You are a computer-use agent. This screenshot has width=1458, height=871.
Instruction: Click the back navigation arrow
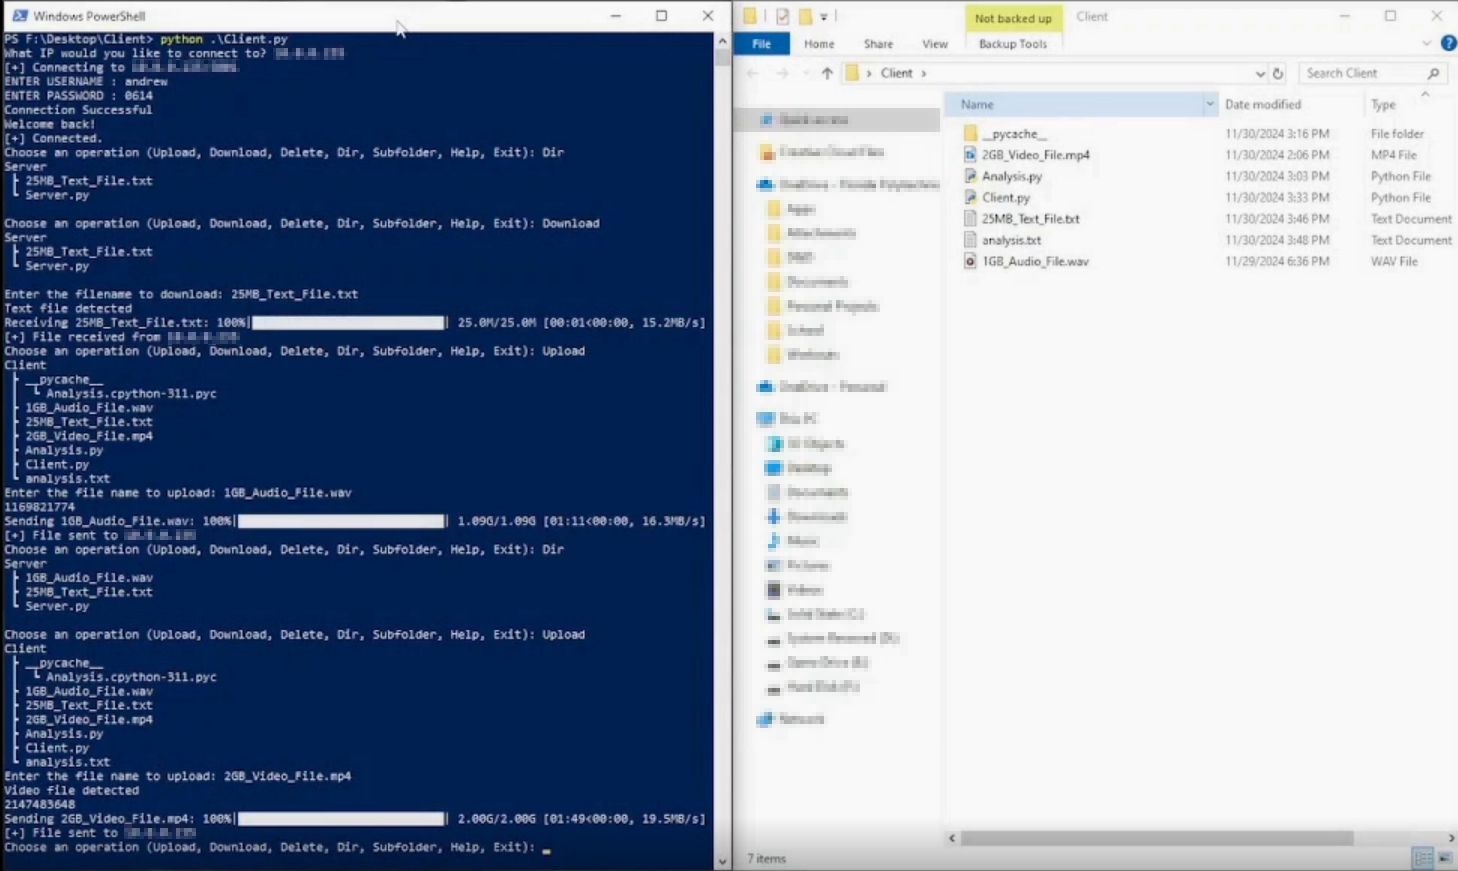click(751, 72)
